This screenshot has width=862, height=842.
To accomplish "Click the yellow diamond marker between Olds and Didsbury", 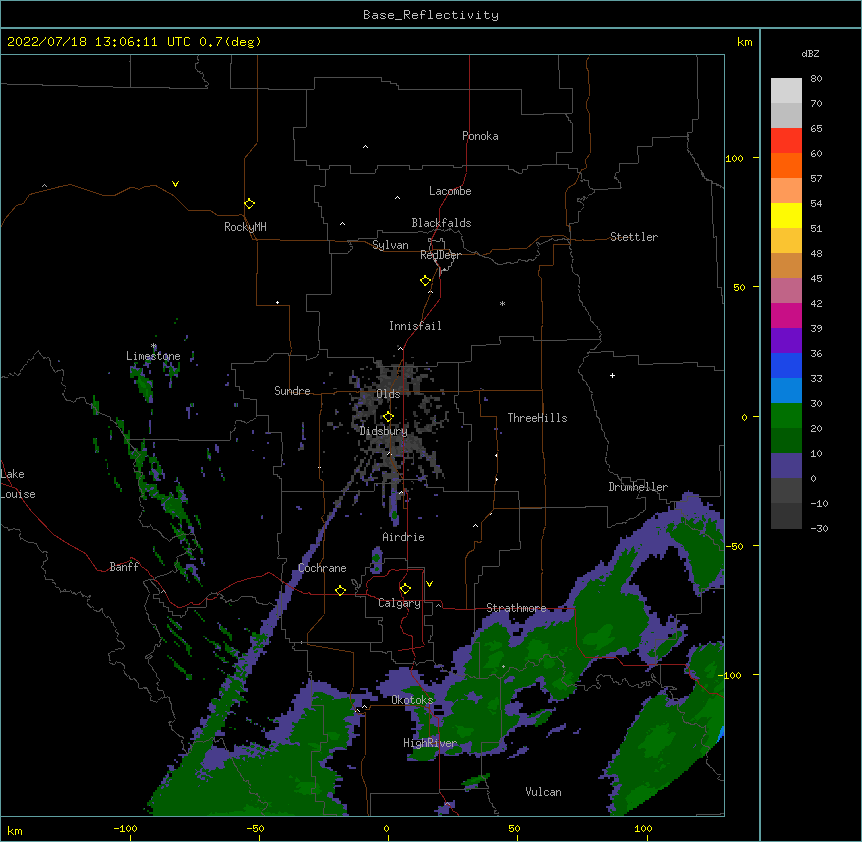I will click(388, 416).
